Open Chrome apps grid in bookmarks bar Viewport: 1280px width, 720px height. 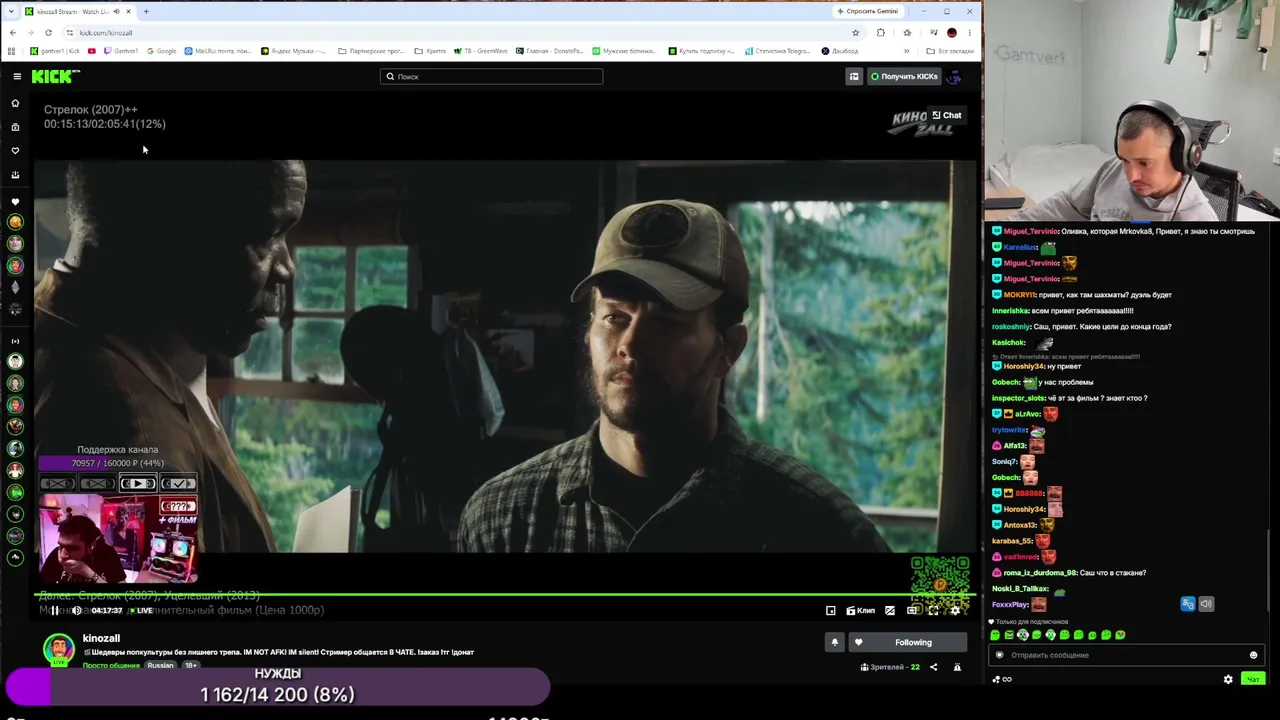(13, 51)
